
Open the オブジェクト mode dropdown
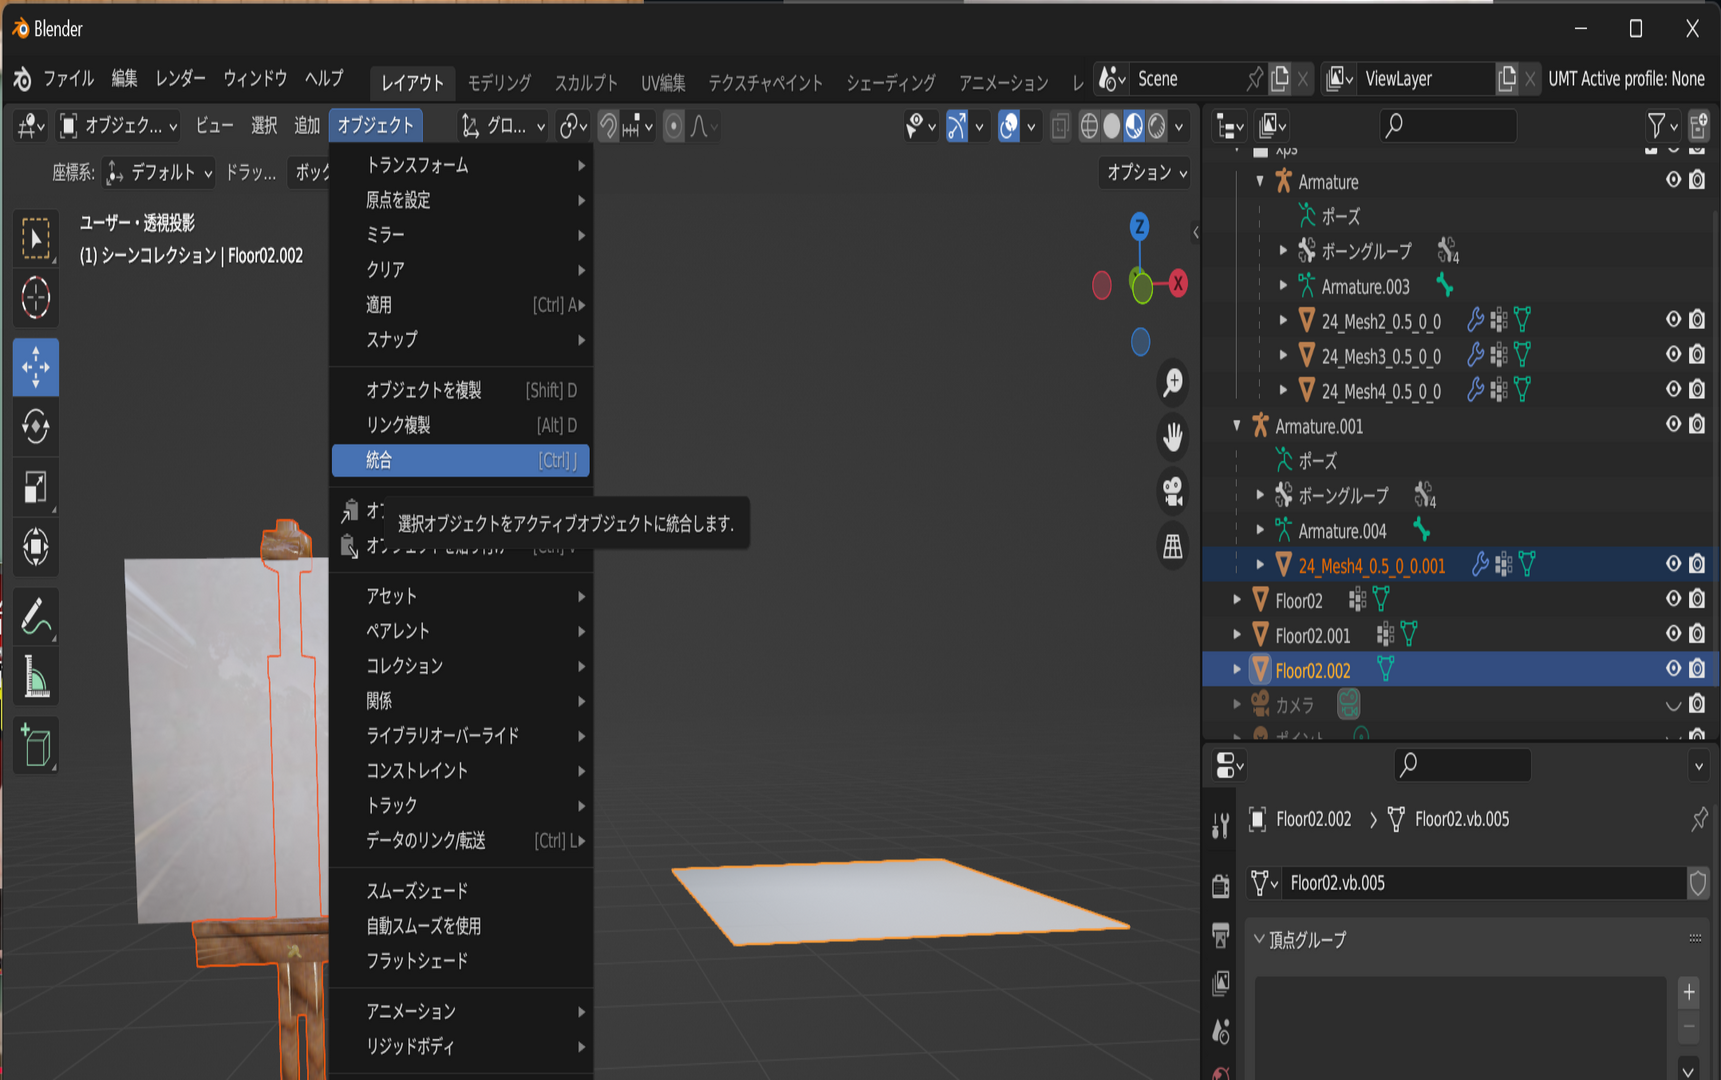click(118, 125)
